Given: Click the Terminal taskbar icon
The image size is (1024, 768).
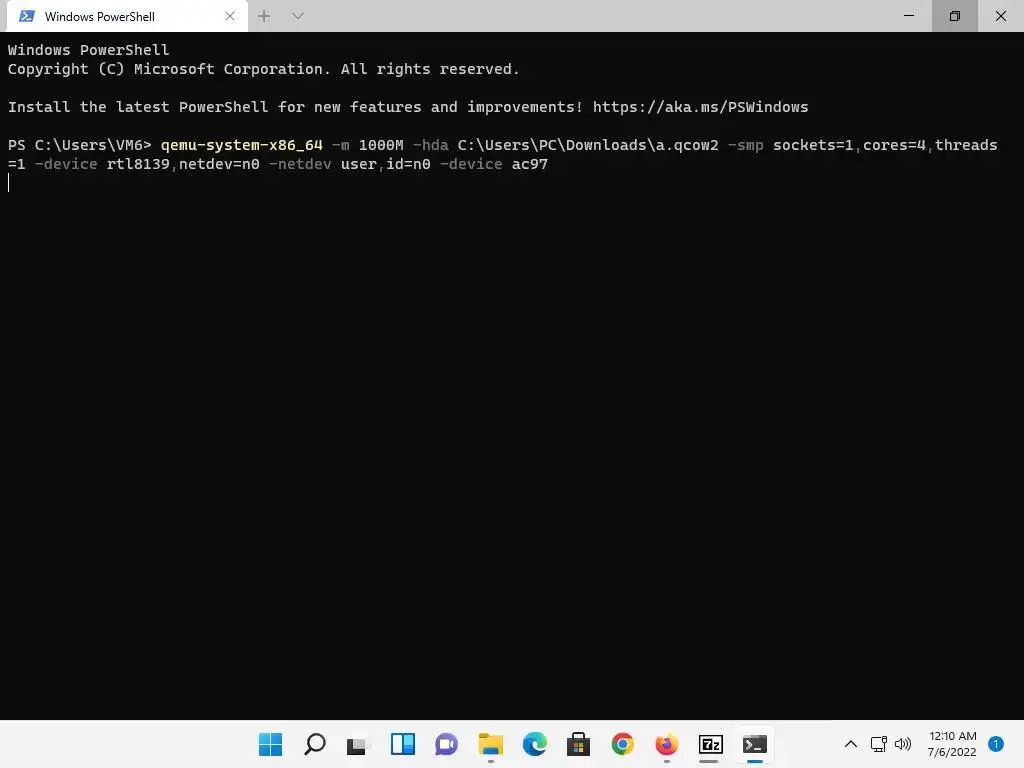Looking at the screenshot, I should pyautogui.click(x=755, y=744).
